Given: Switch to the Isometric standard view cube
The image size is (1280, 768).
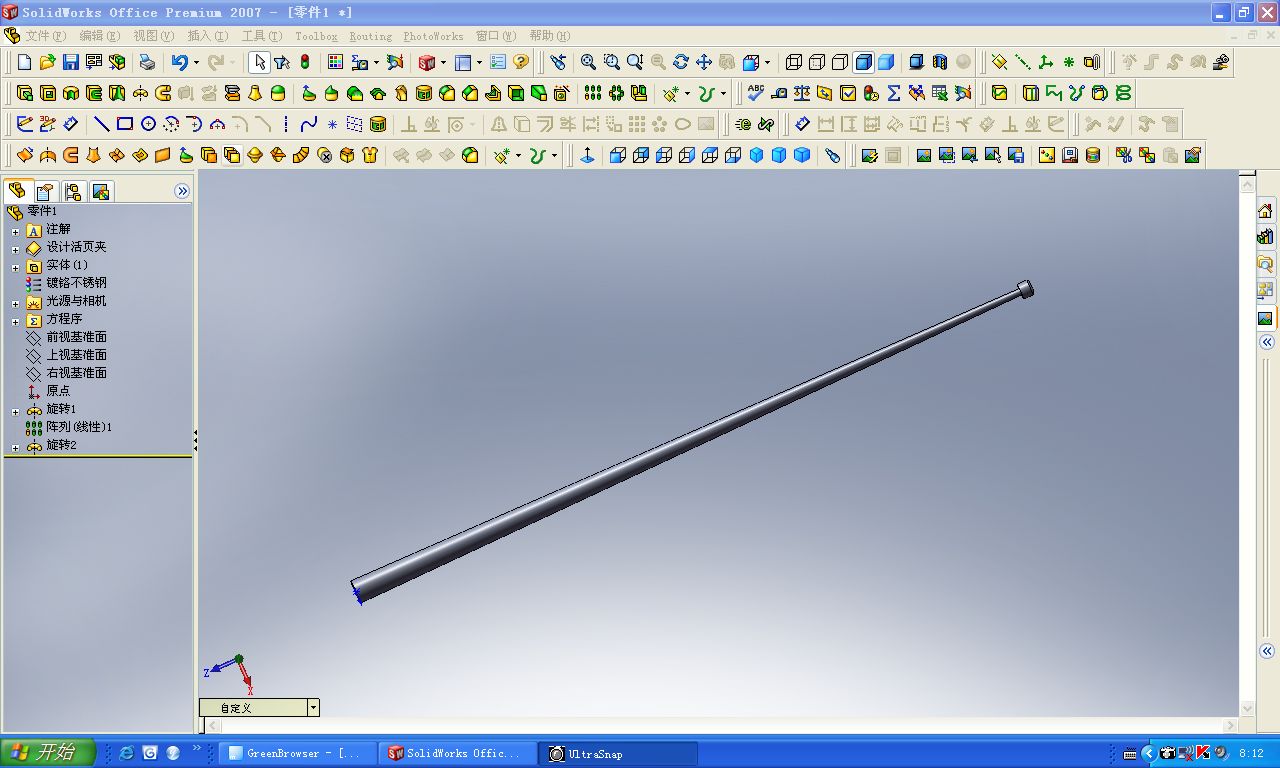Looking at the screenshot, I should [x=756, y=155].
